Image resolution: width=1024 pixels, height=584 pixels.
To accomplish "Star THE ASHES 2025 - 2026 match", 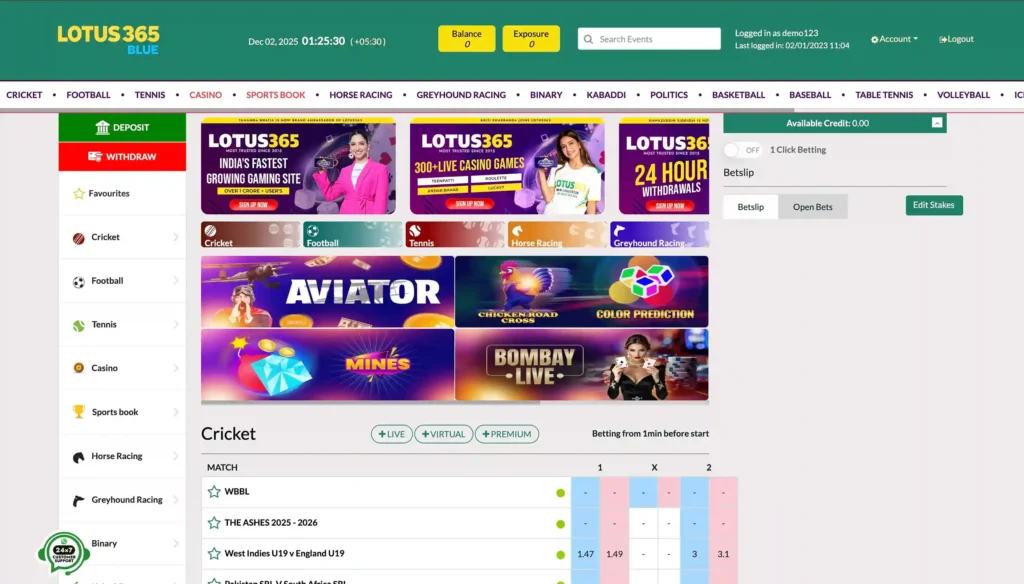I will [214, 523].
